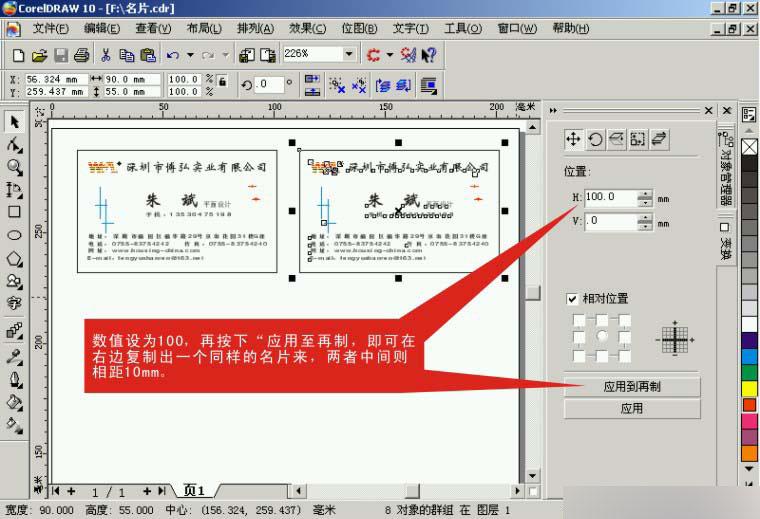This screenshot has width=760, height=519.
Task: Select the Zoom magnifier tool
Action: tap(15, 167)
